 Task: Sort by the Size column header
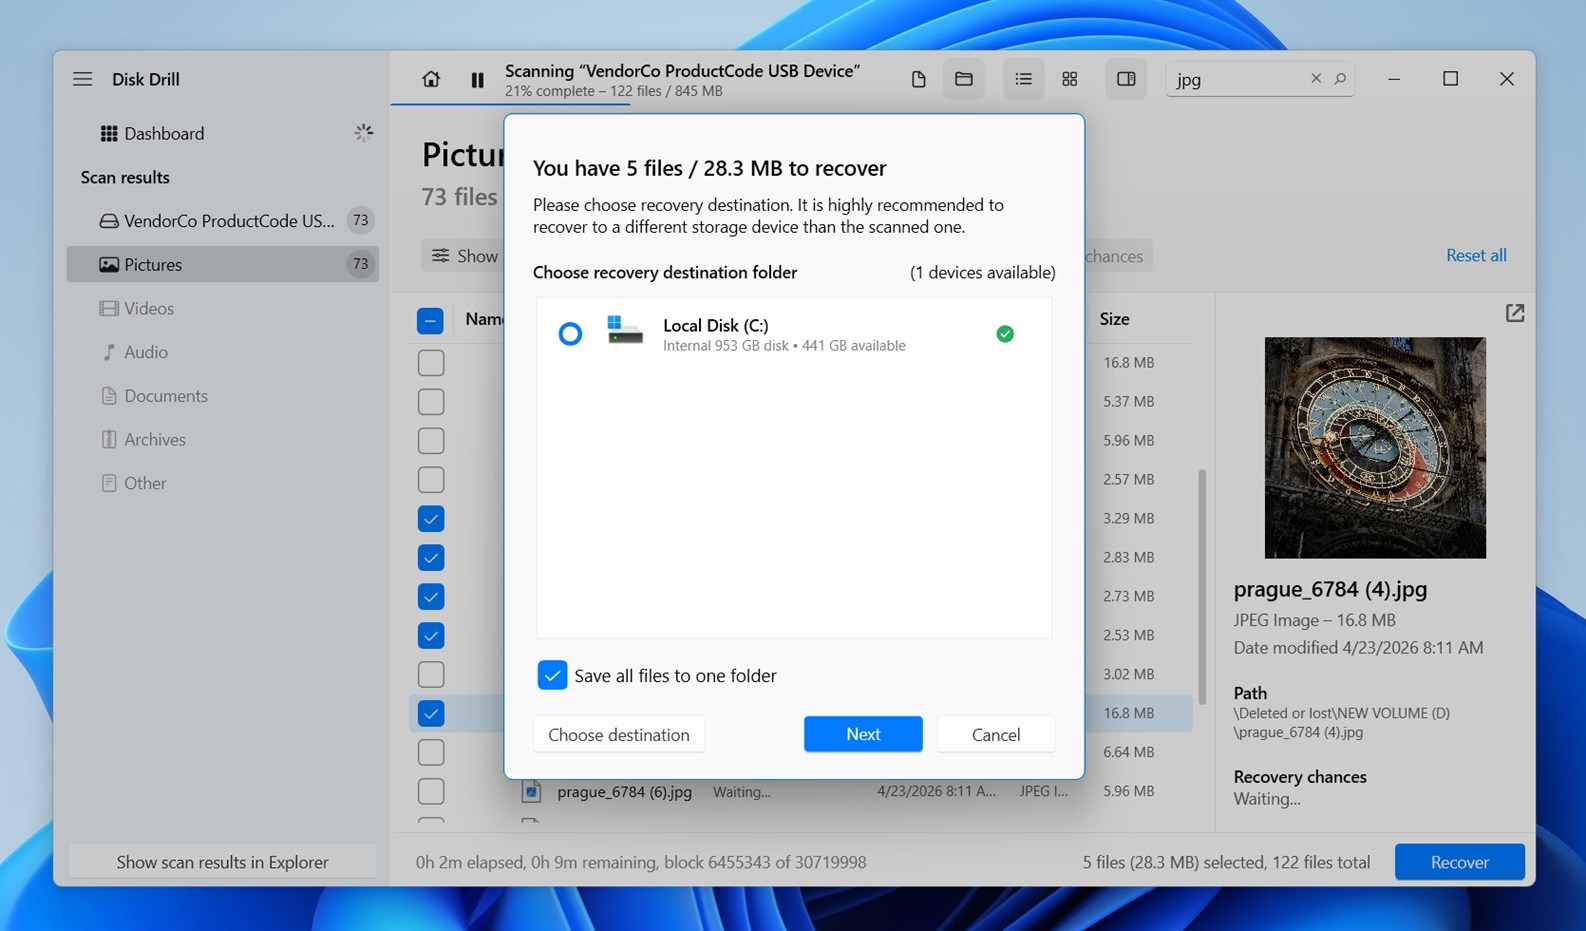tap(1114, 319)
